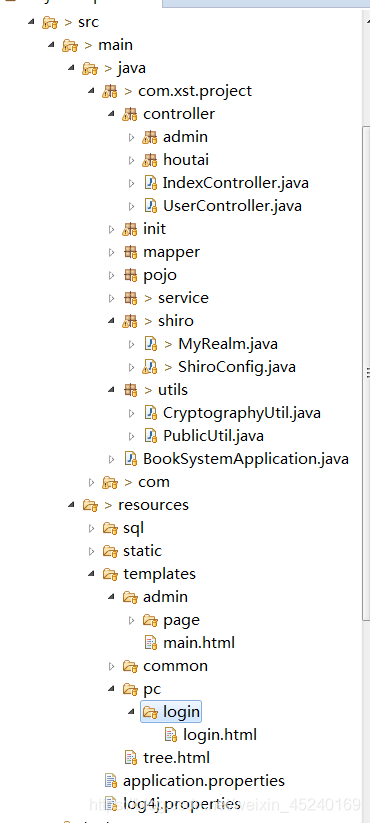This screenshot has width=370, height=823.
Task: Click the login.html file icon
Action: click(x=171, y=735)
